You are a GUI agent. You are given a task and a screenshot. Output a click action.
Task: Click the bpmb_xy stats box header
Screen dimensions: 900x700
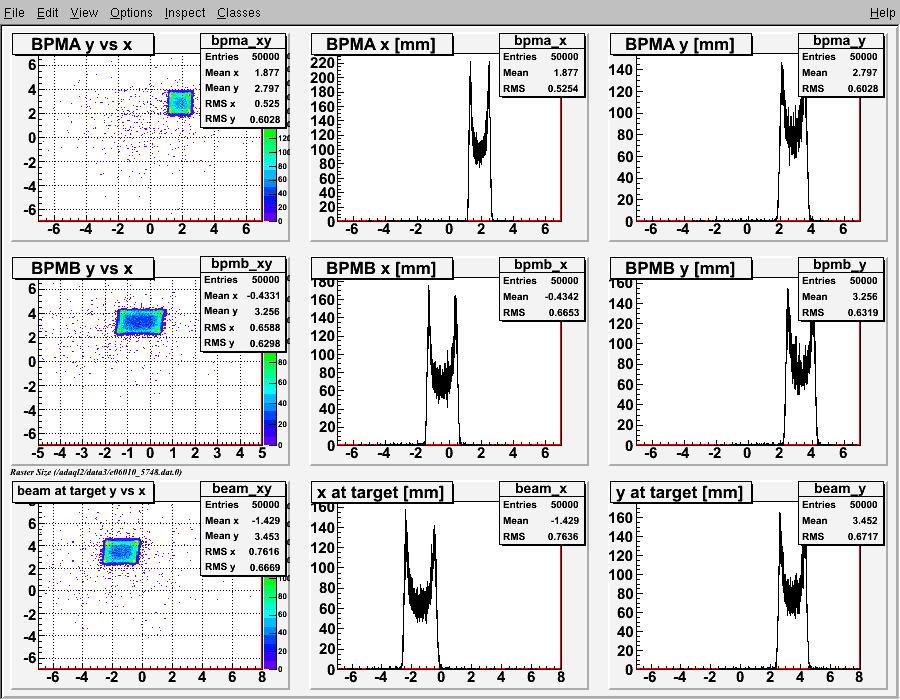pos(242,264)
